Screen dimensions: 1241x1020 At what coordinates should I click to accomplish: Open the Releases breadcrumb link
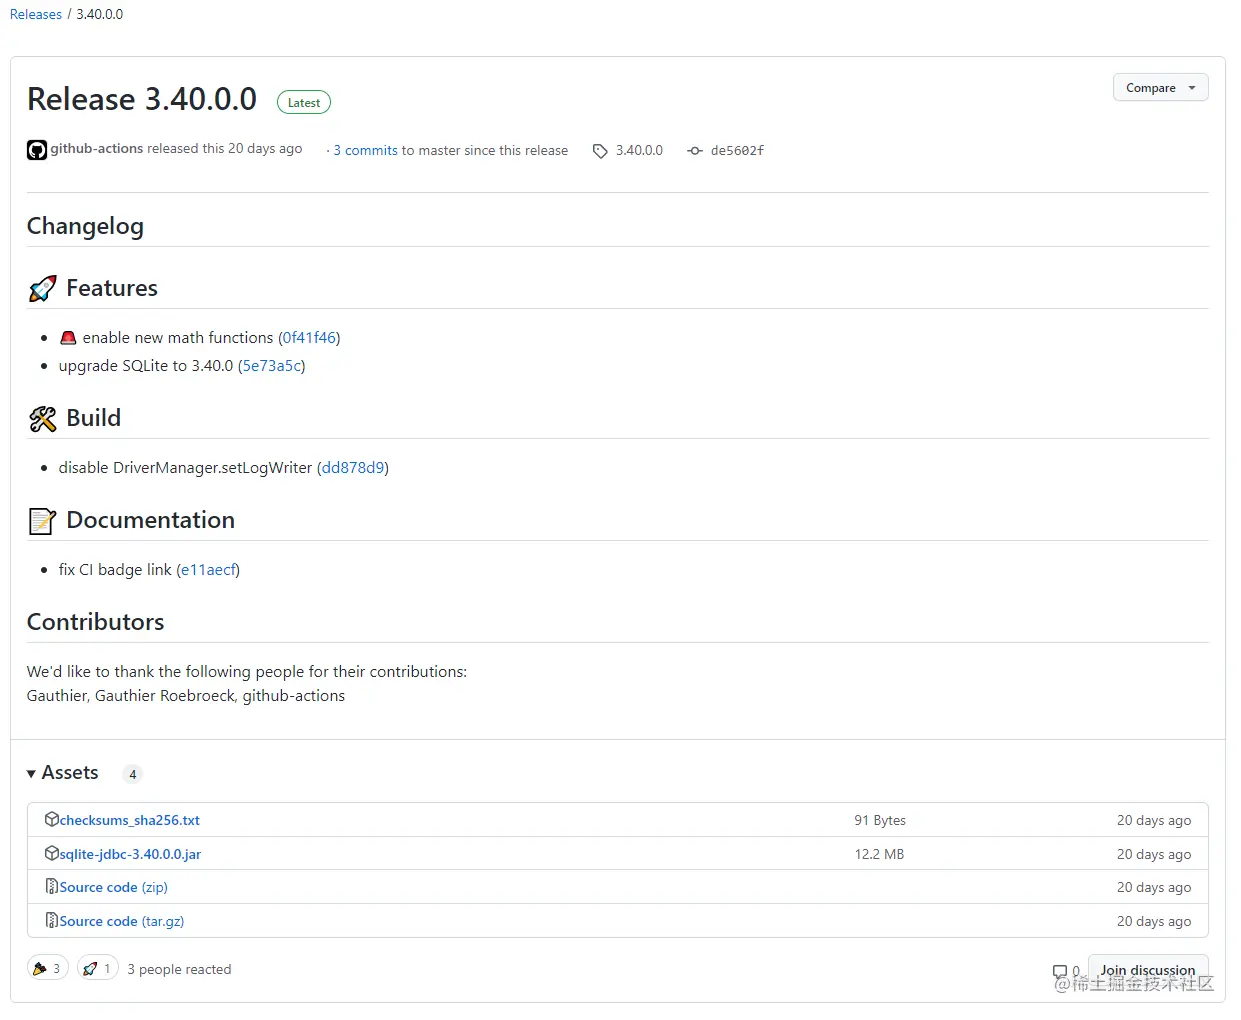36,14
